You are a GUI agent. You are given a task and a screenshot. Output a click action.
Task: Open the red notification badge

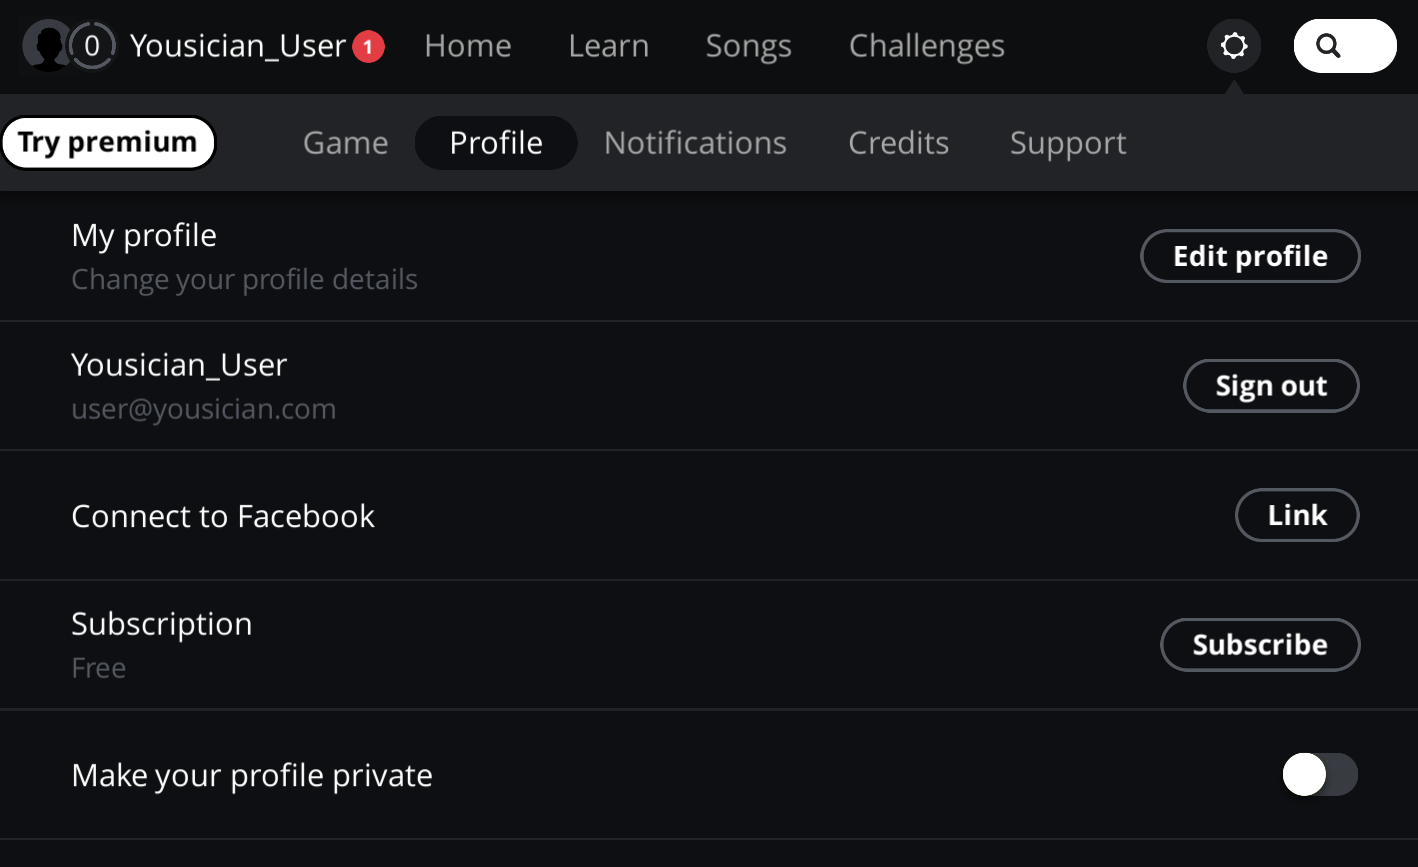(x=368, y=46)
